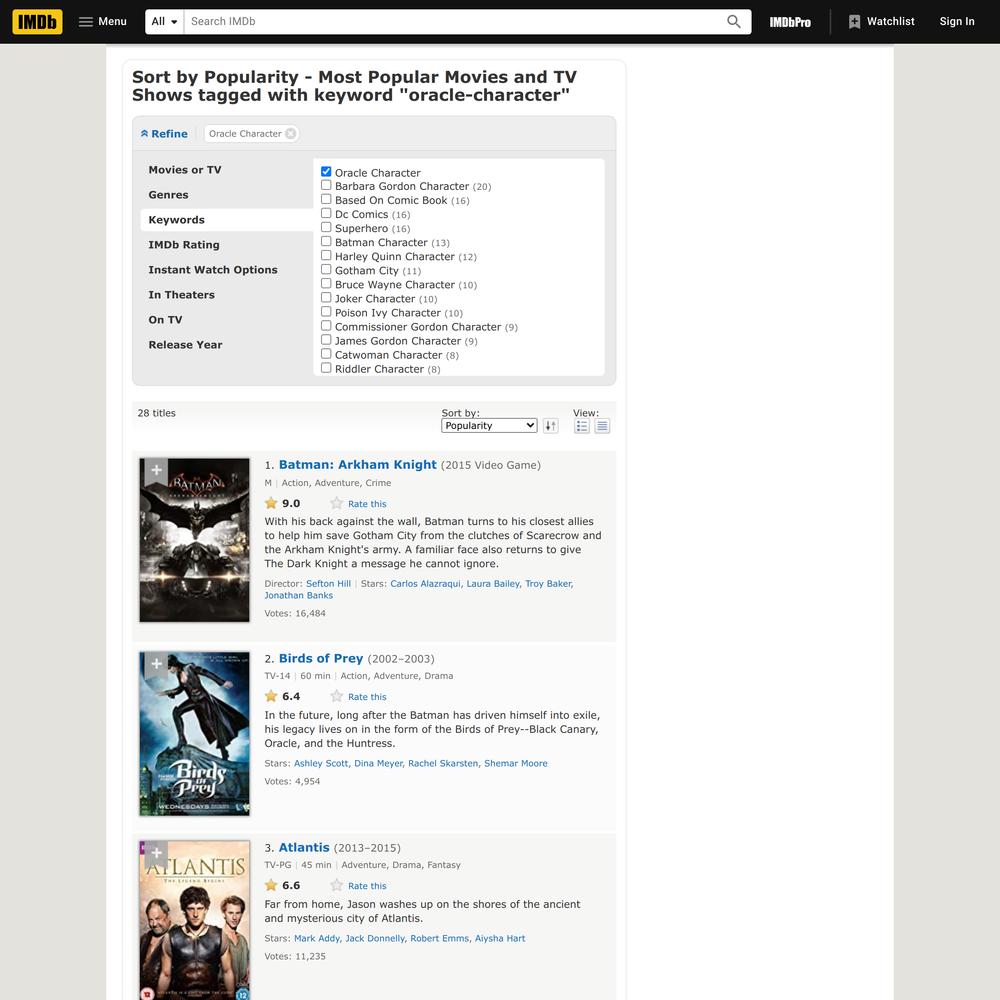The width and height of the screenshot is (1000, 1000).
Task: Open the Sort by Popularity dropdown
Action: tap(489, 425)
